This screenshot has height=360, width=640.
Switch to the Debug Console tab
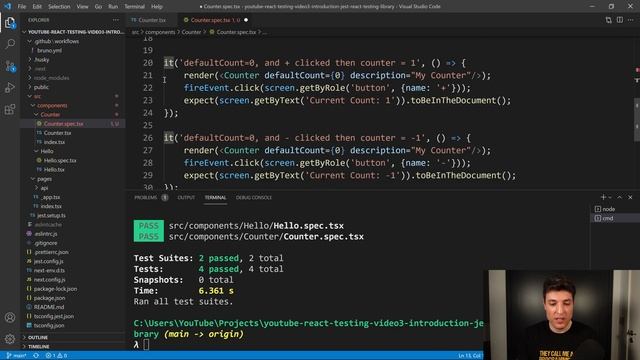[253, 198]
